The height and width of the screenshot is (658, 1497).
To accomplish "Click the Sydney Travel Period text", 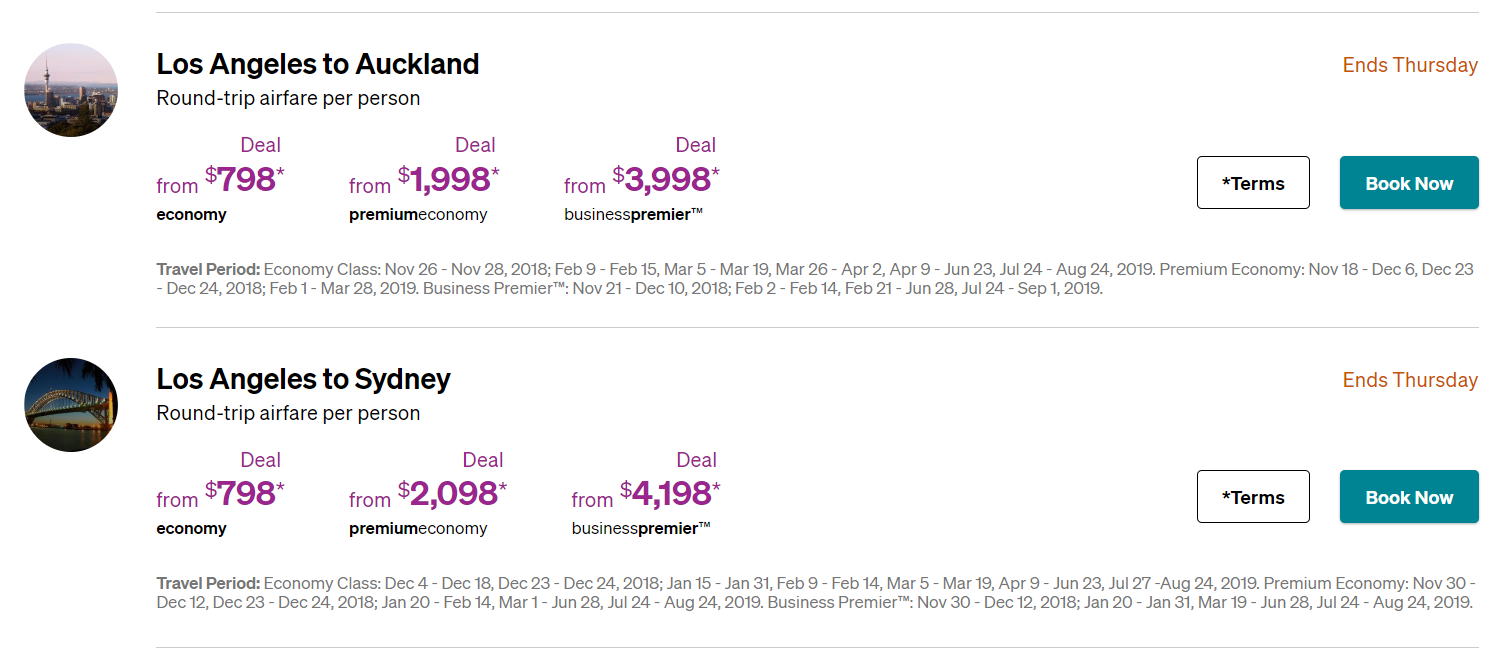I will coord(815,593).
